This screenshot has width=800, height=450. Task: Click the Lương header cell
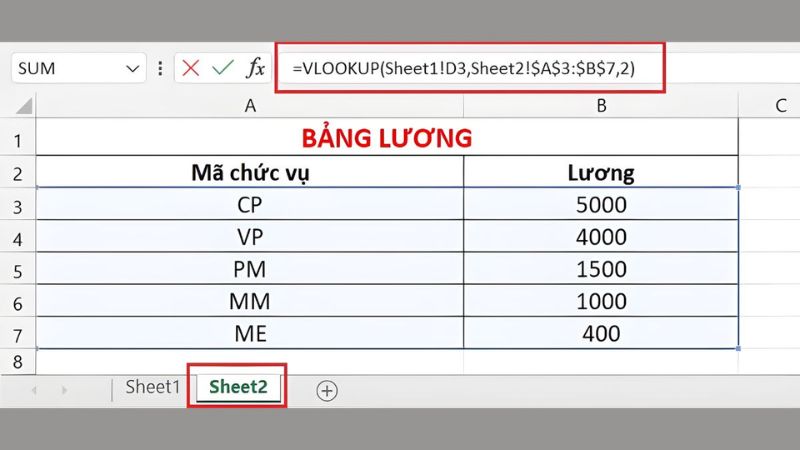coord(601,172)
